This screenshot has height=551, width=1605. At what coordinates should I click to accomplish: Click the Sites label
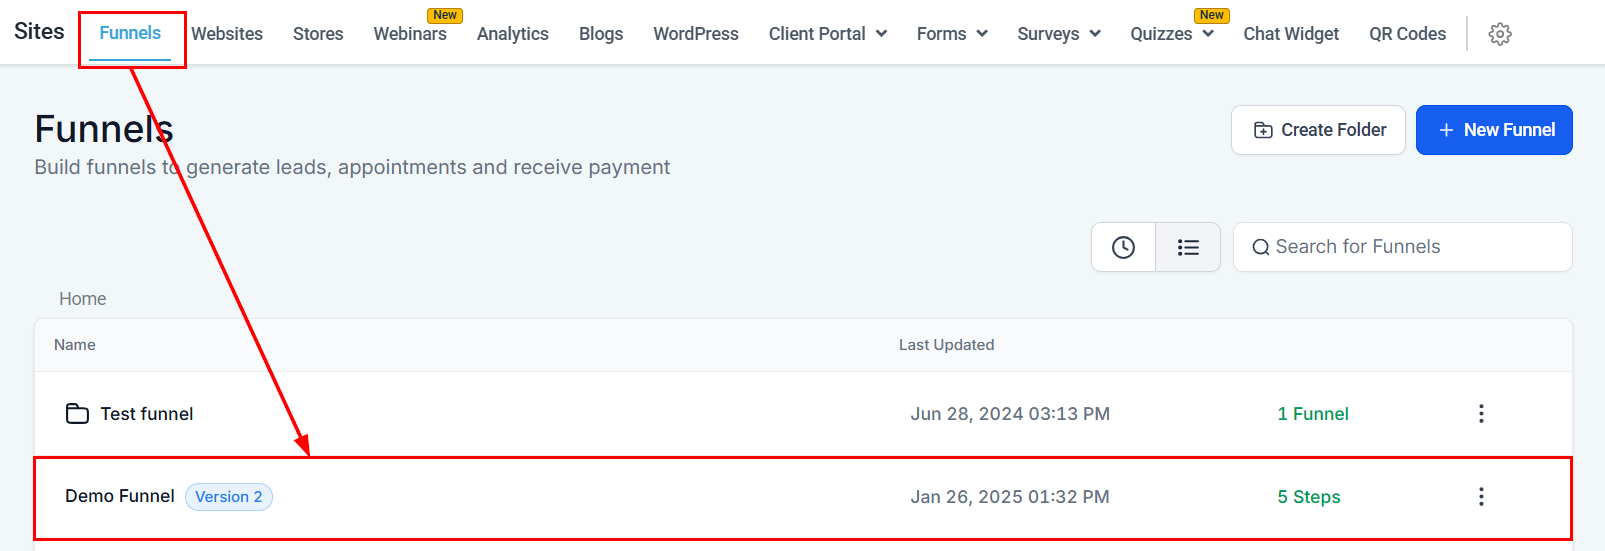click(x=39, y=31)
